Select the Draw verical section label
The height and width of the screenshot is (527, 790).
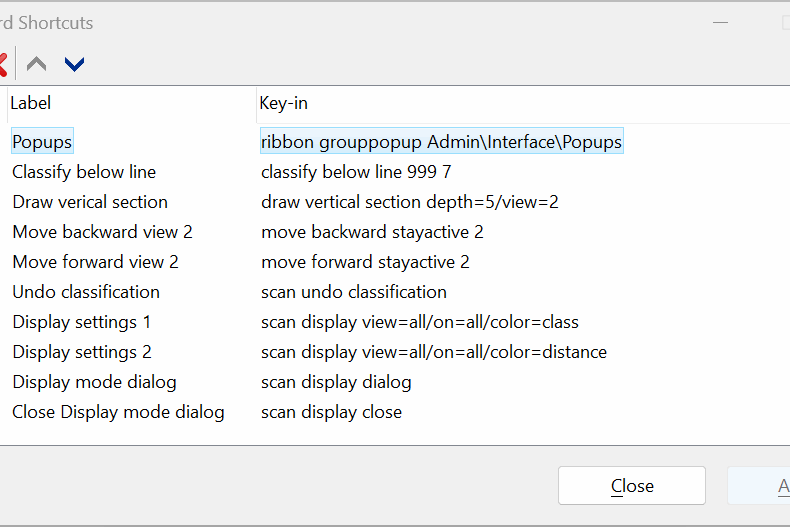(x=90, y=202)
